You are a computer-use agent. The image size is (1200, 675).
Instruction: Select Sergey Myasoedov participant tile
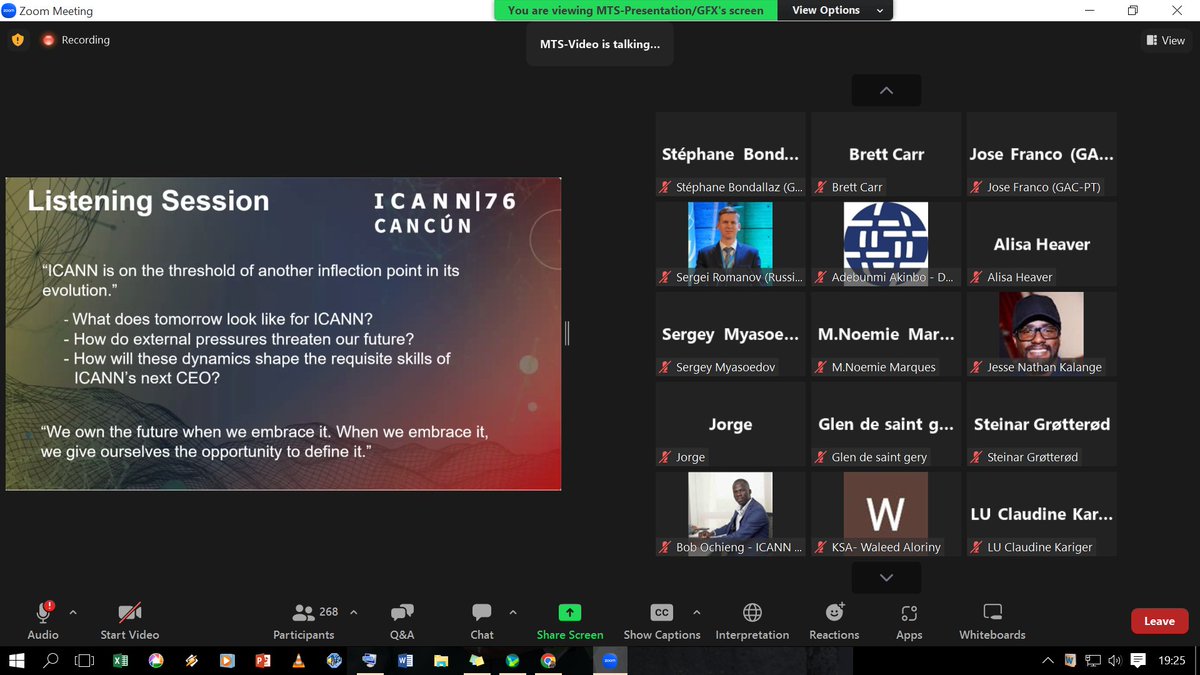[730, 334]
